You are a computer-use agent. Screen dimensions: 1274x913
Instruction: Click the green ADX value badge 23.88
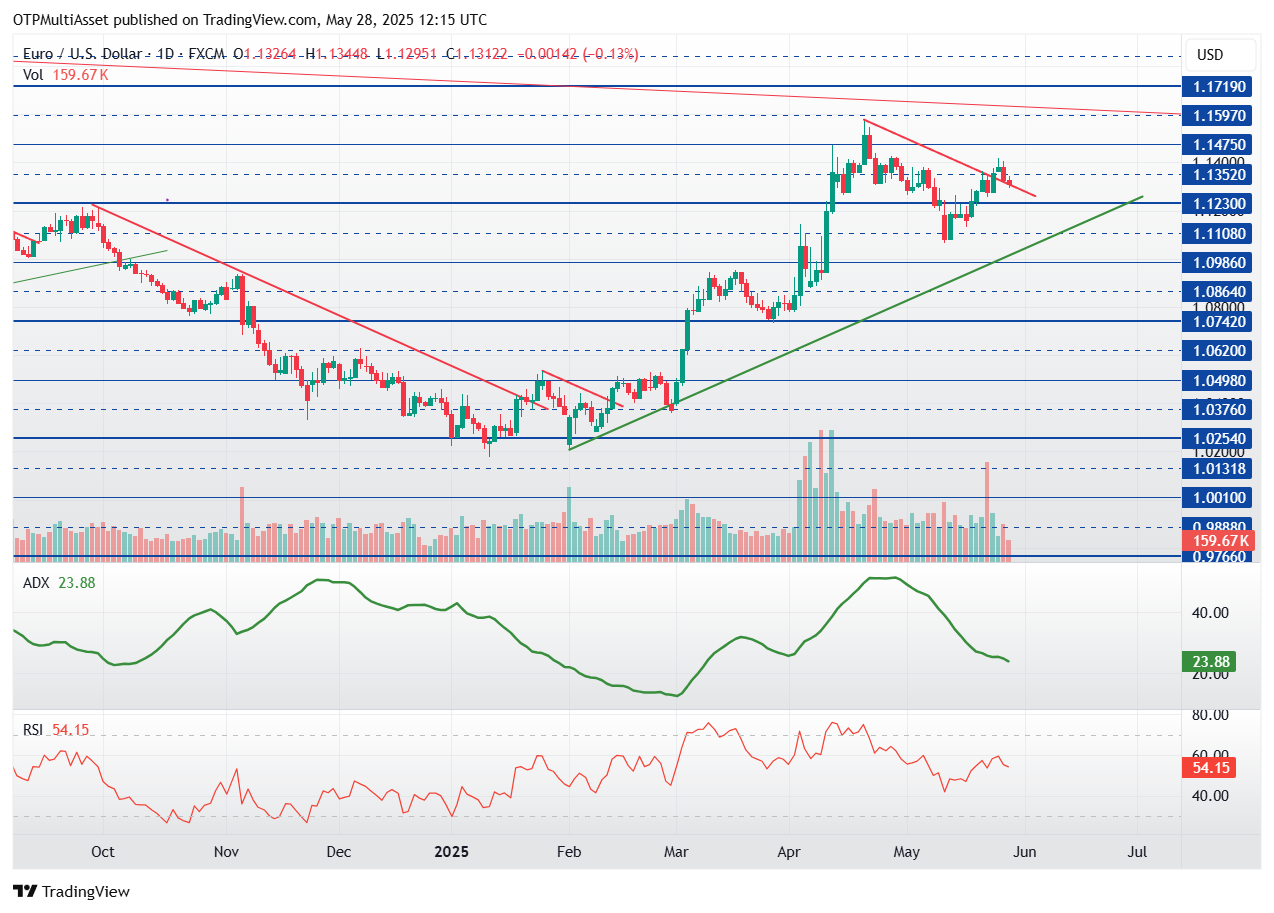tap(1211, 661)
